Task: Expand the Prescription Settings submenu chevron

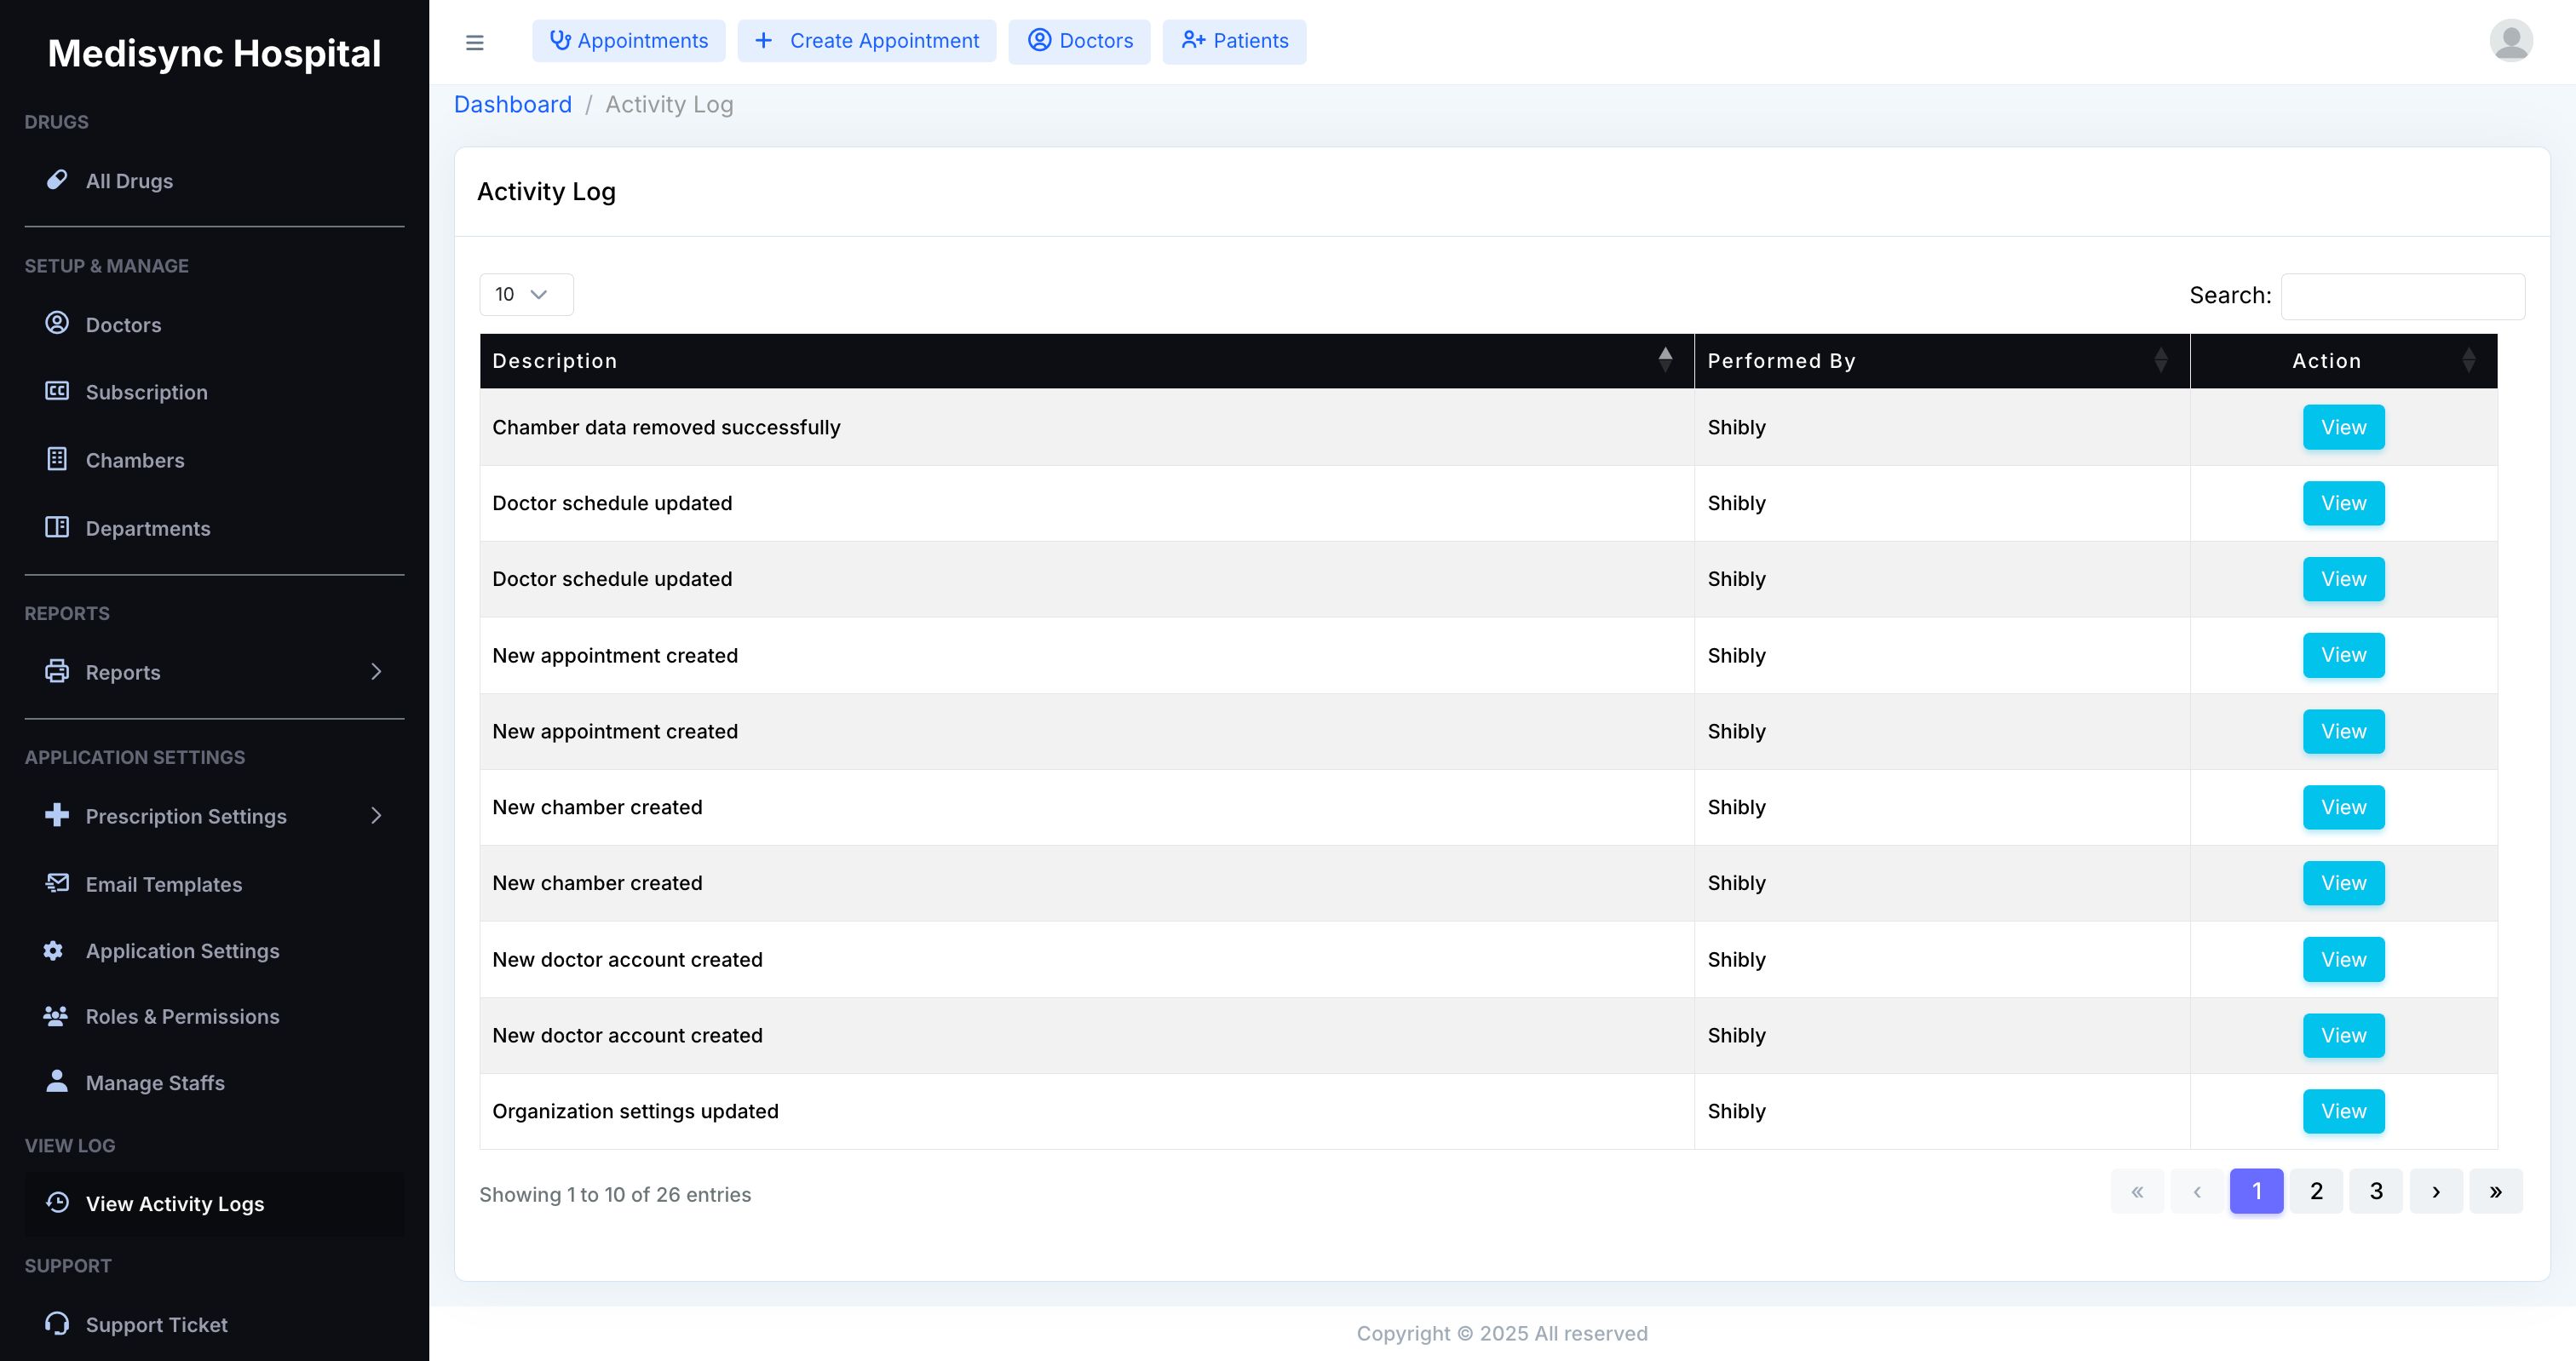Action: click(x=376, y=816)
